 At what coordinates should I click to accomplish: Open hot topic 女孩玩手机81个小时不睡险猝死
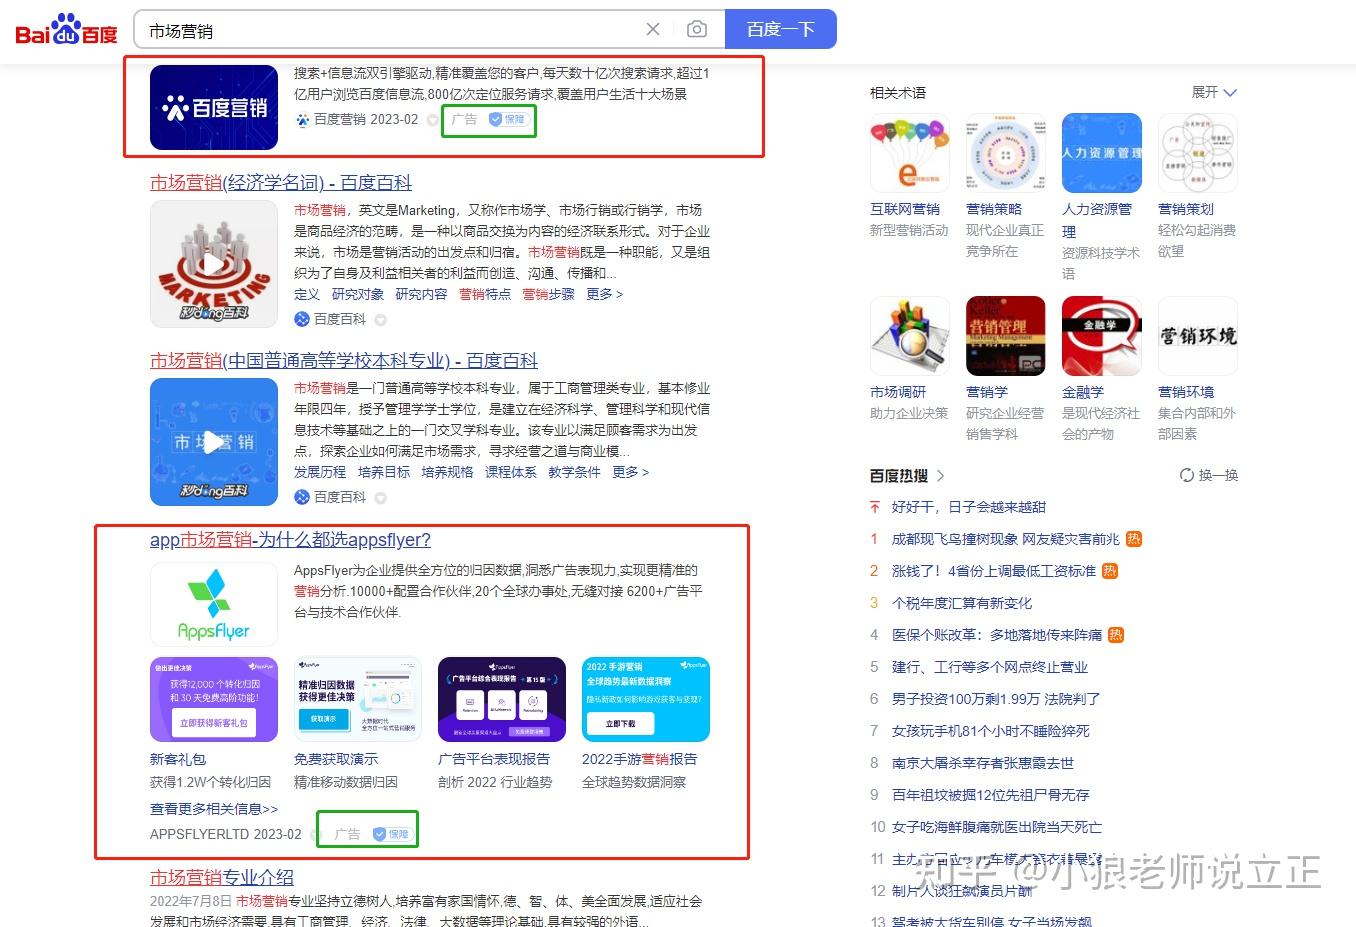click(x=991, y=731)
